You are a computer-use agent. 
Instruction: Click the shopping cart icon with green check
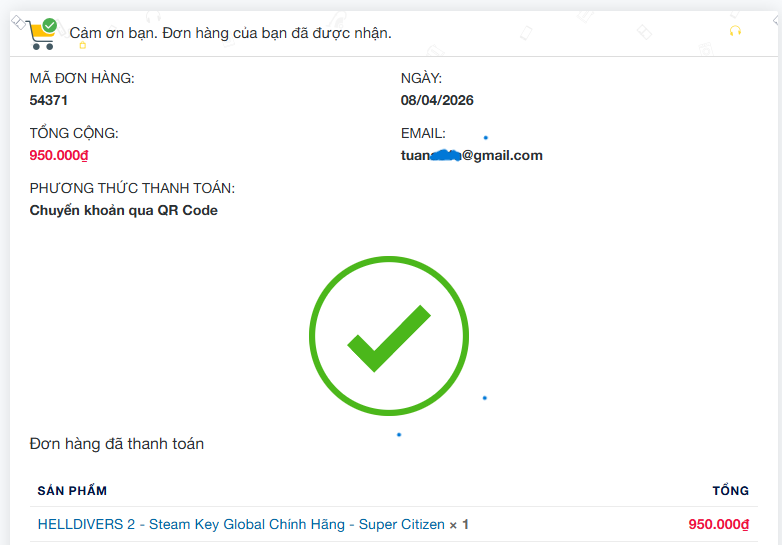click(x=41, y=33)
